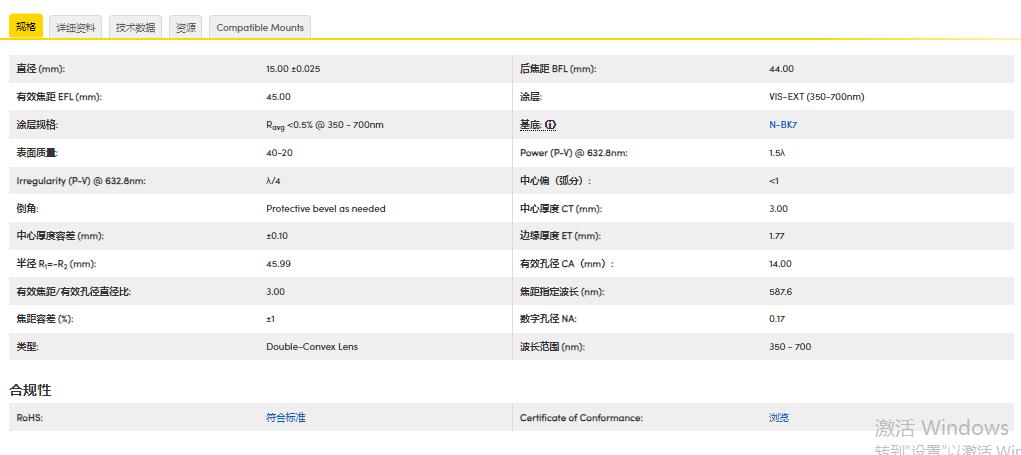Go to the 资源 tab
Image resolution: width=1021 pixels, height=455 pixels.
point(186,27)
